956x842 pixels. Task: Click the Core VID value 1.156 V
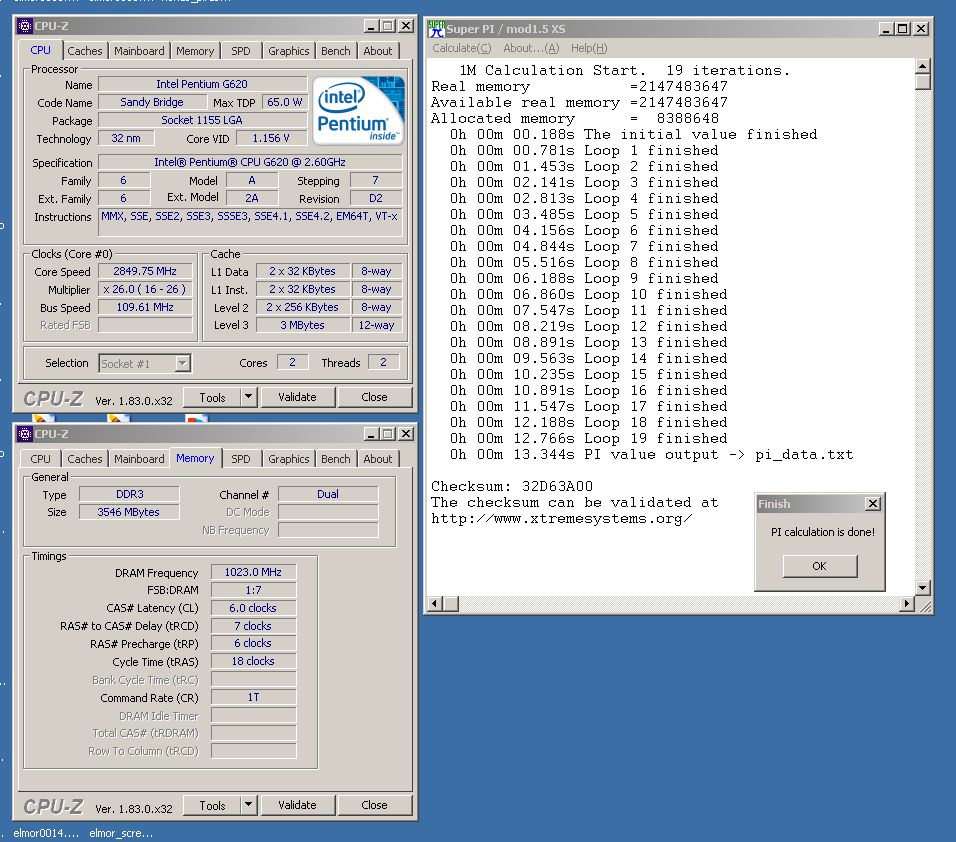[271, 138]
